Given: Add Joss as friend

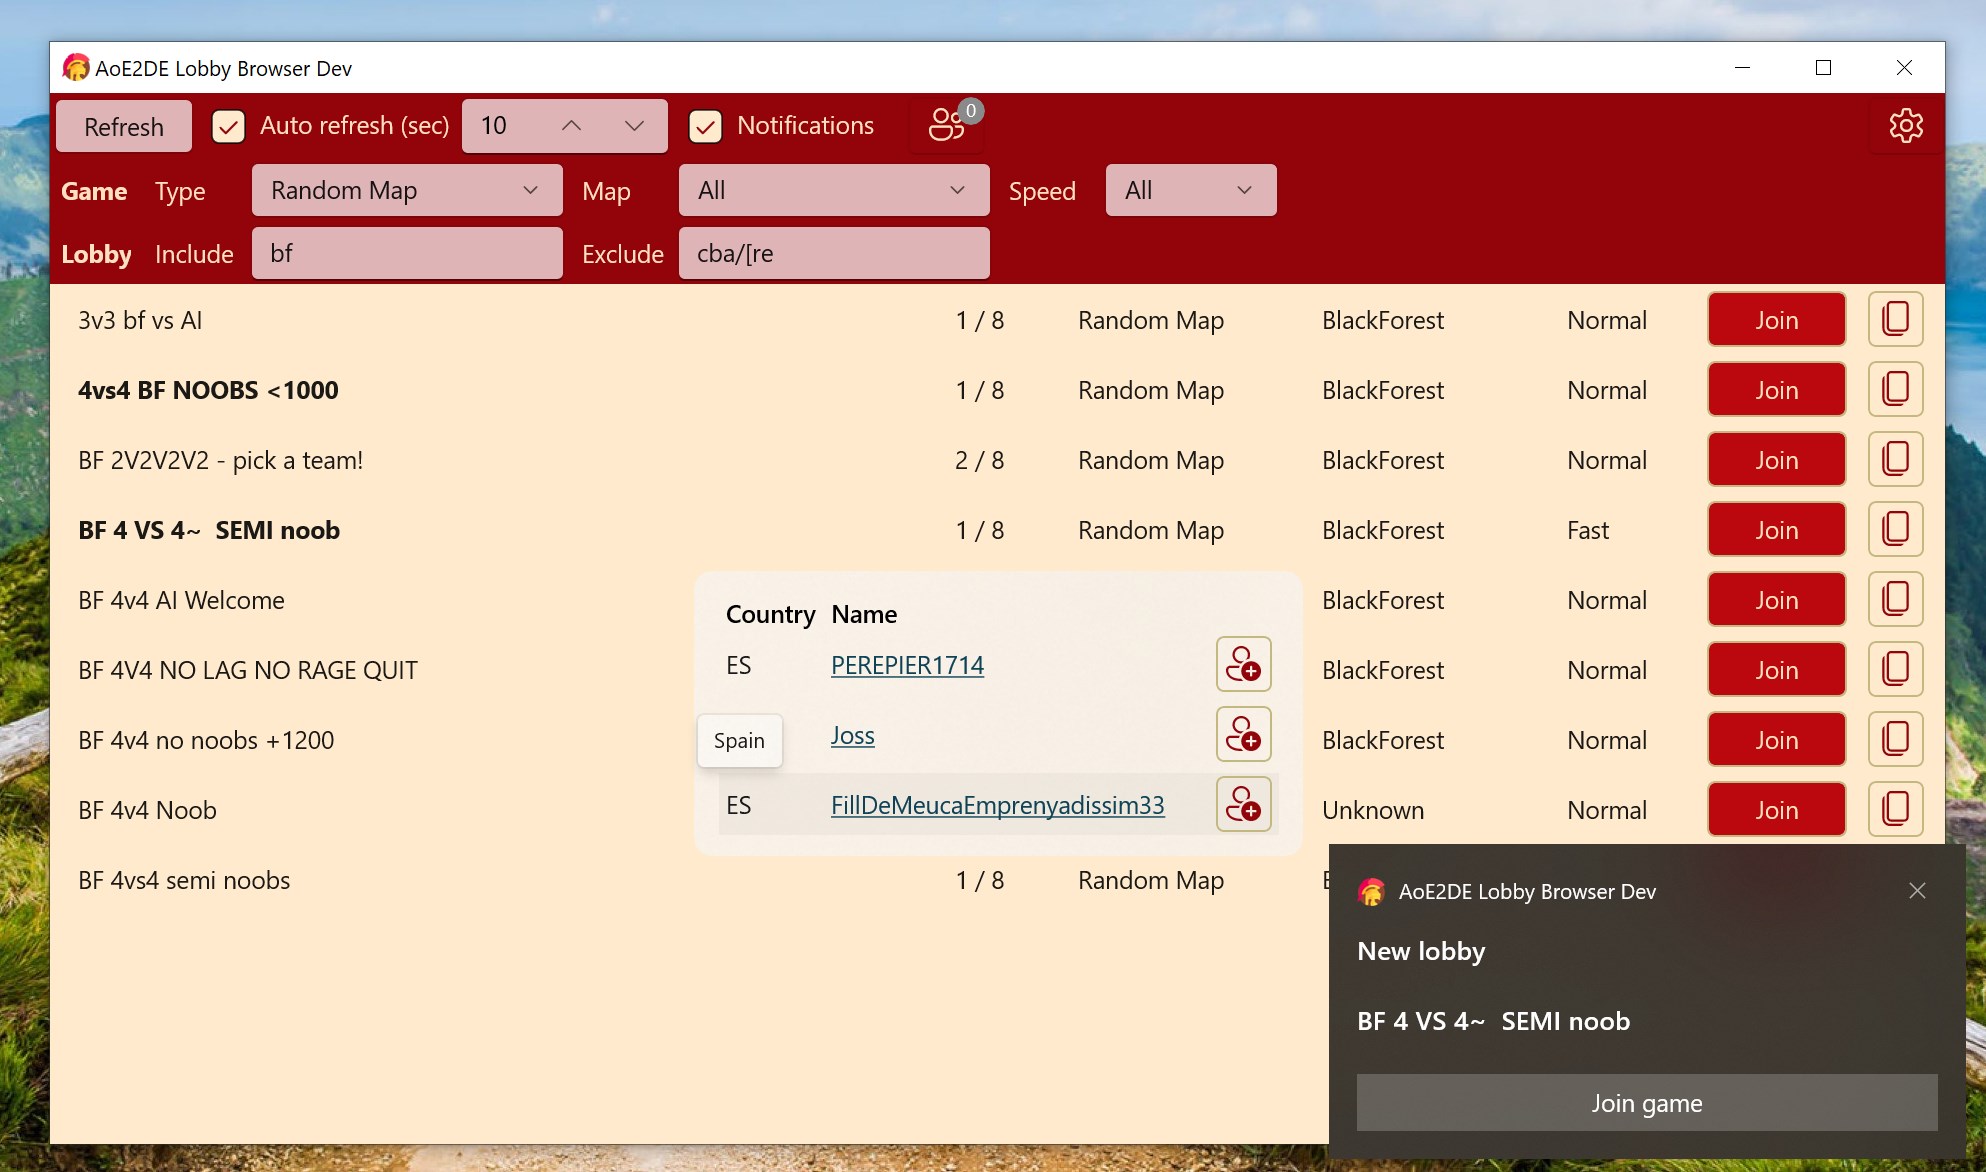Looking at the screenshot, I should [1243, 734].
